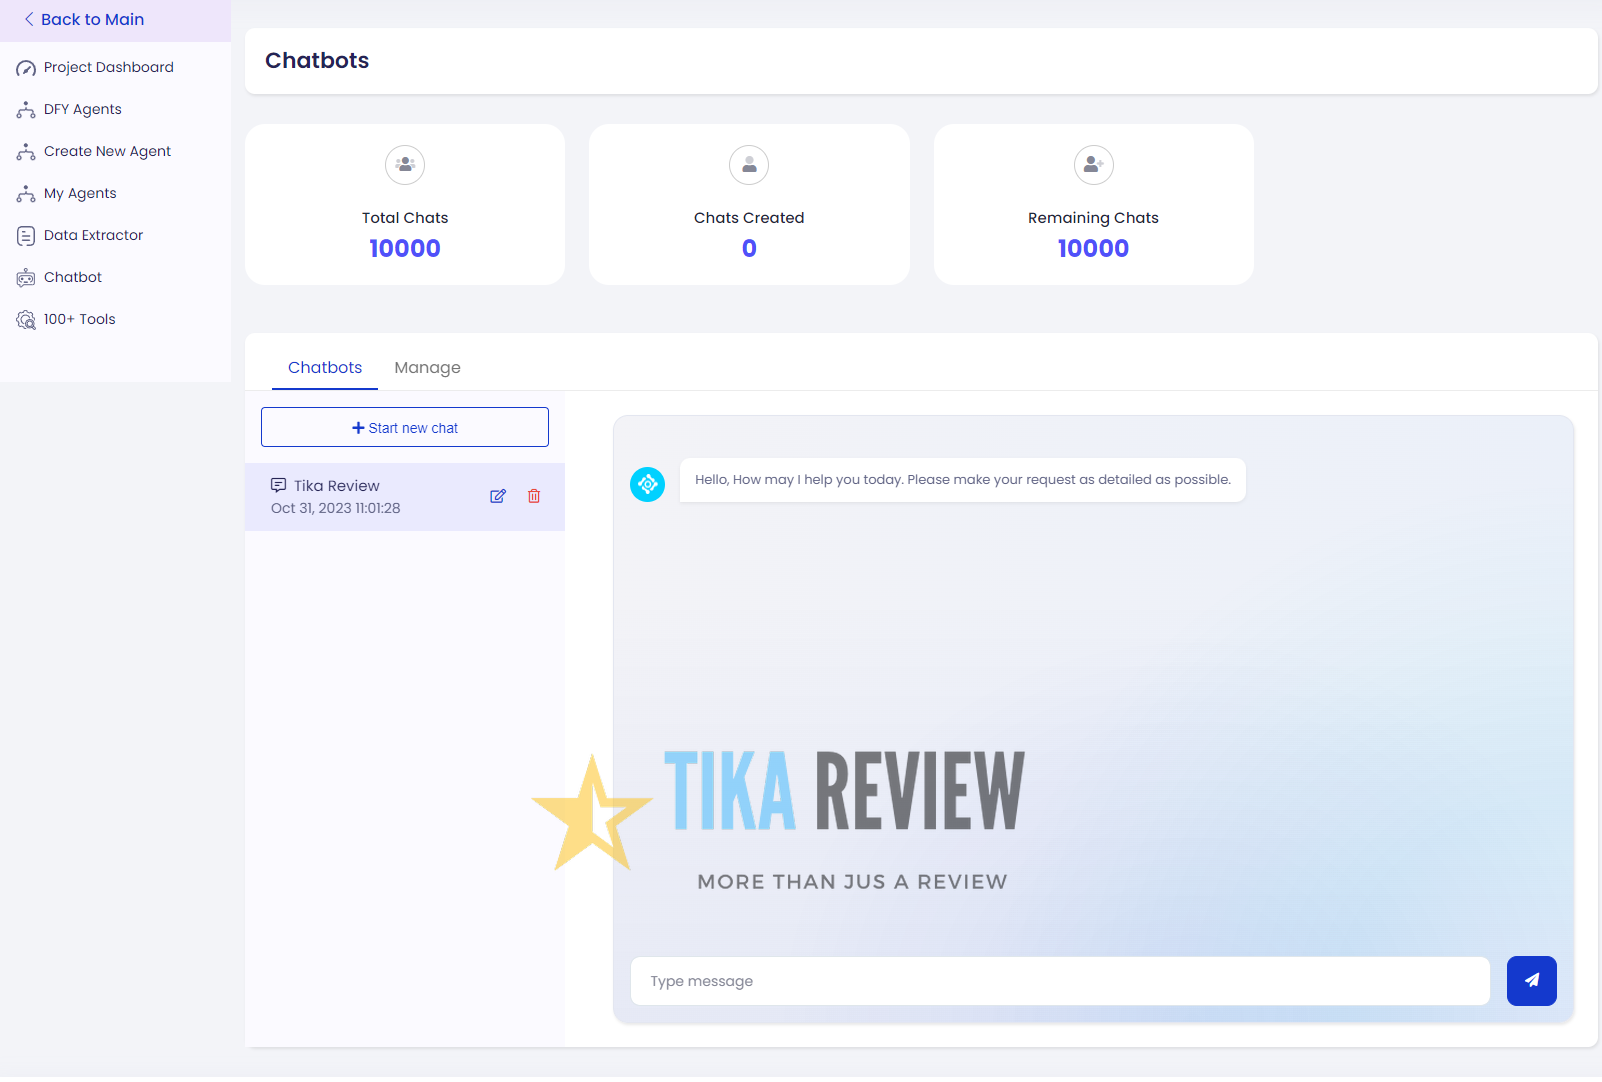The width and height of the screenshot is (1602, 1082).
Task: Click the Hello greeting message bubble
Action: click(x=963, y=480)
